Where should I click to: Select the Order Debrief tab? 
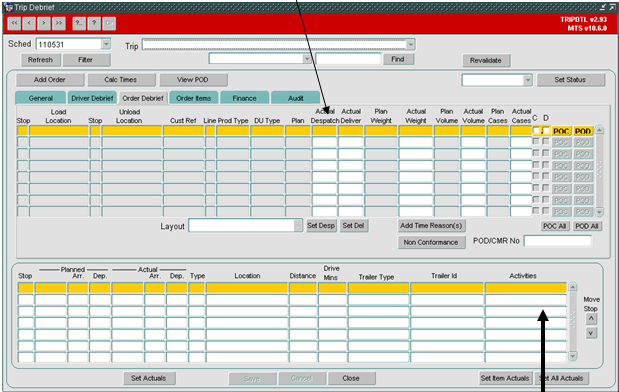143,98
